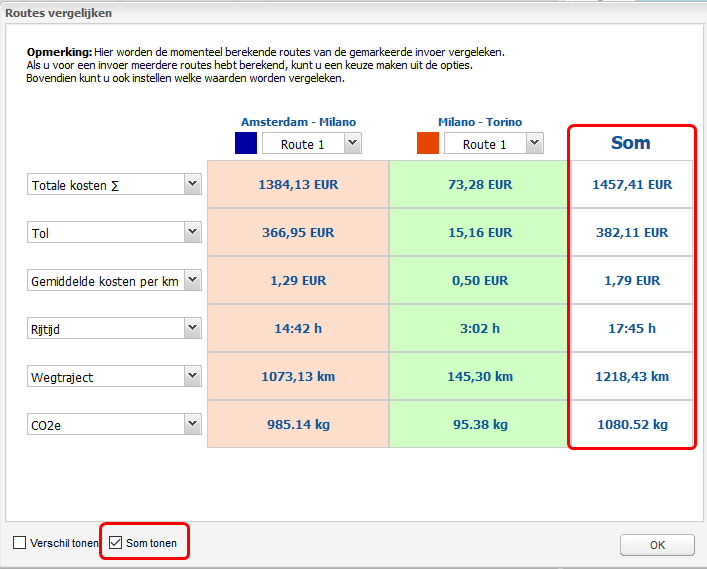Click the 1,29 EUR average cost cell
The width and height of the screenshot is (707, 569).
(x=298, y=280)
